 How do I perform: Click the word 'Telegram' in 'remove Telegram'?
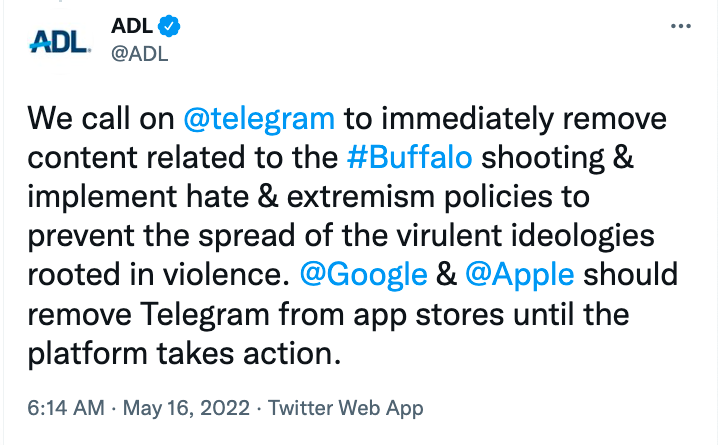(x=205, y=315)
